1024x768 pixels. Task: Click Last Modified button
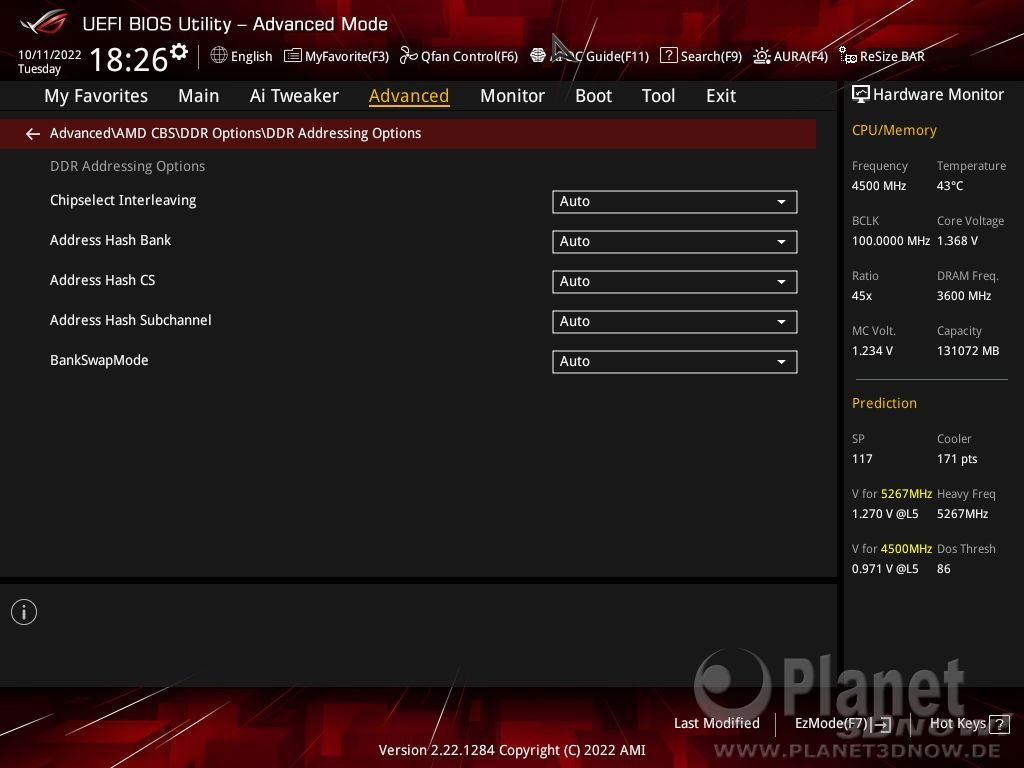coord(716,723)
